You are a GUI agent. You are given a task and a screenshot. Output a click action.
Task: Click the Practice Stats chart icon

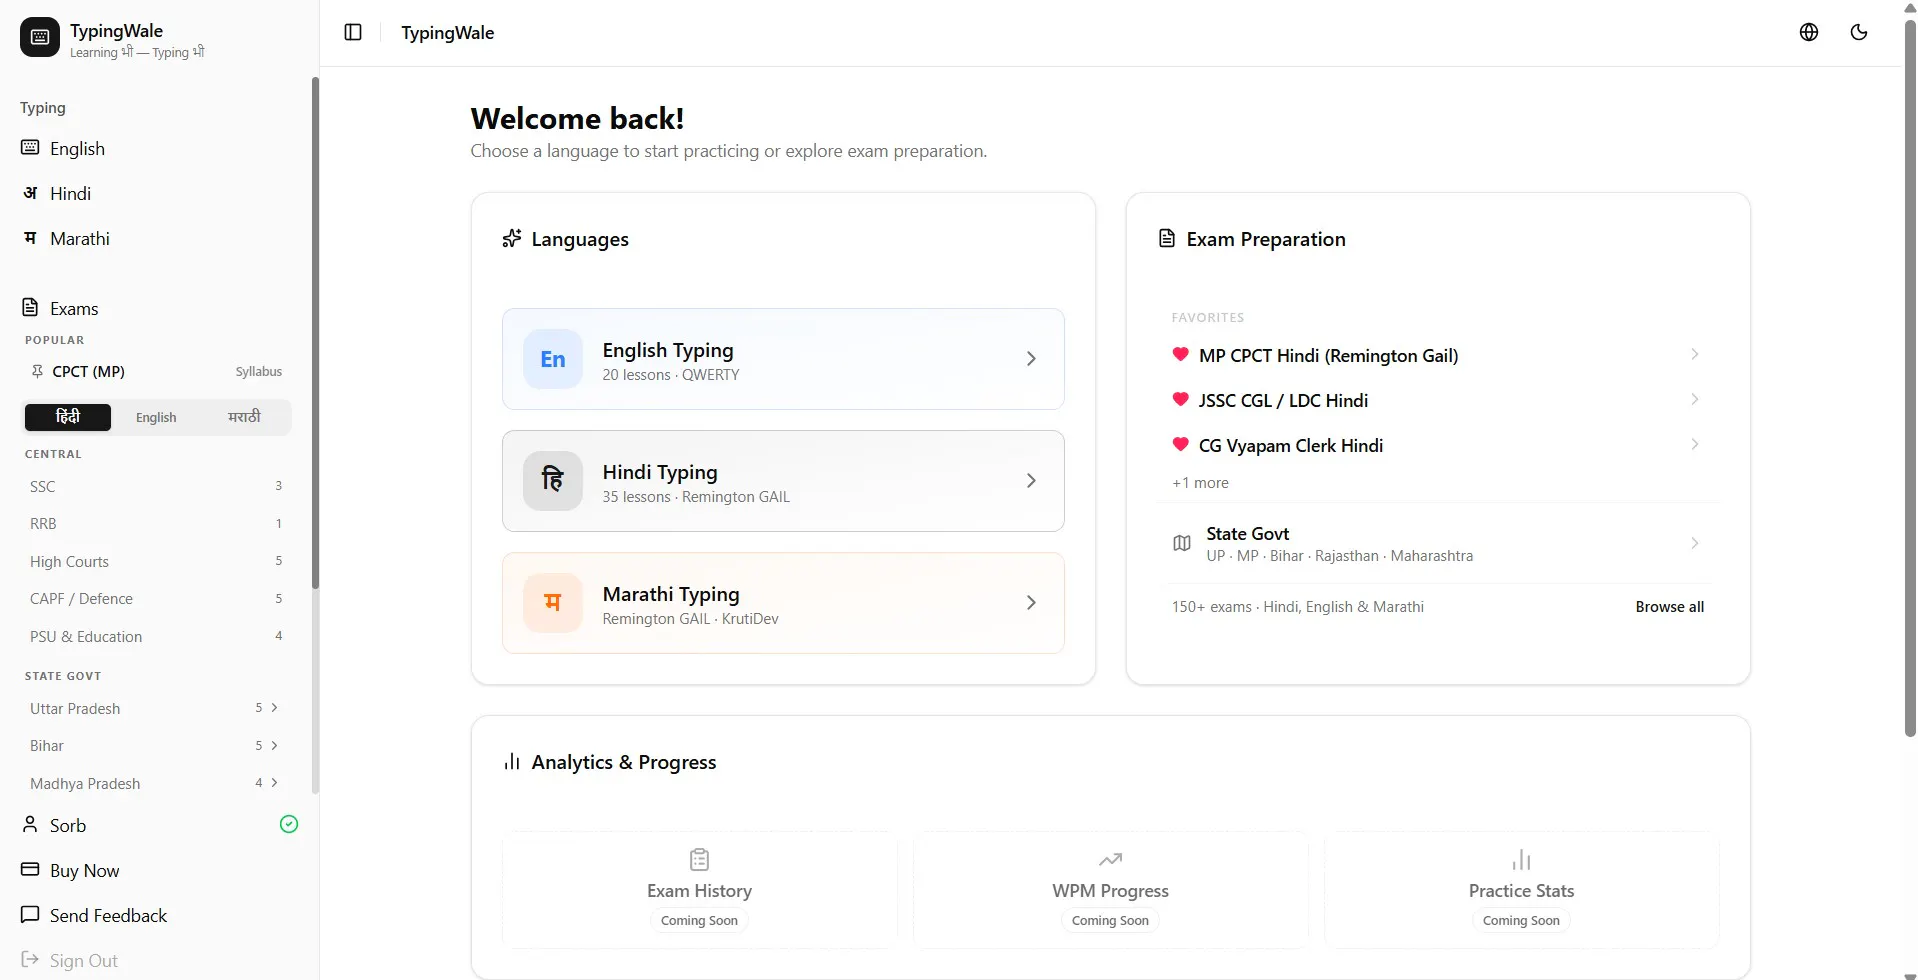(1521, 859)
